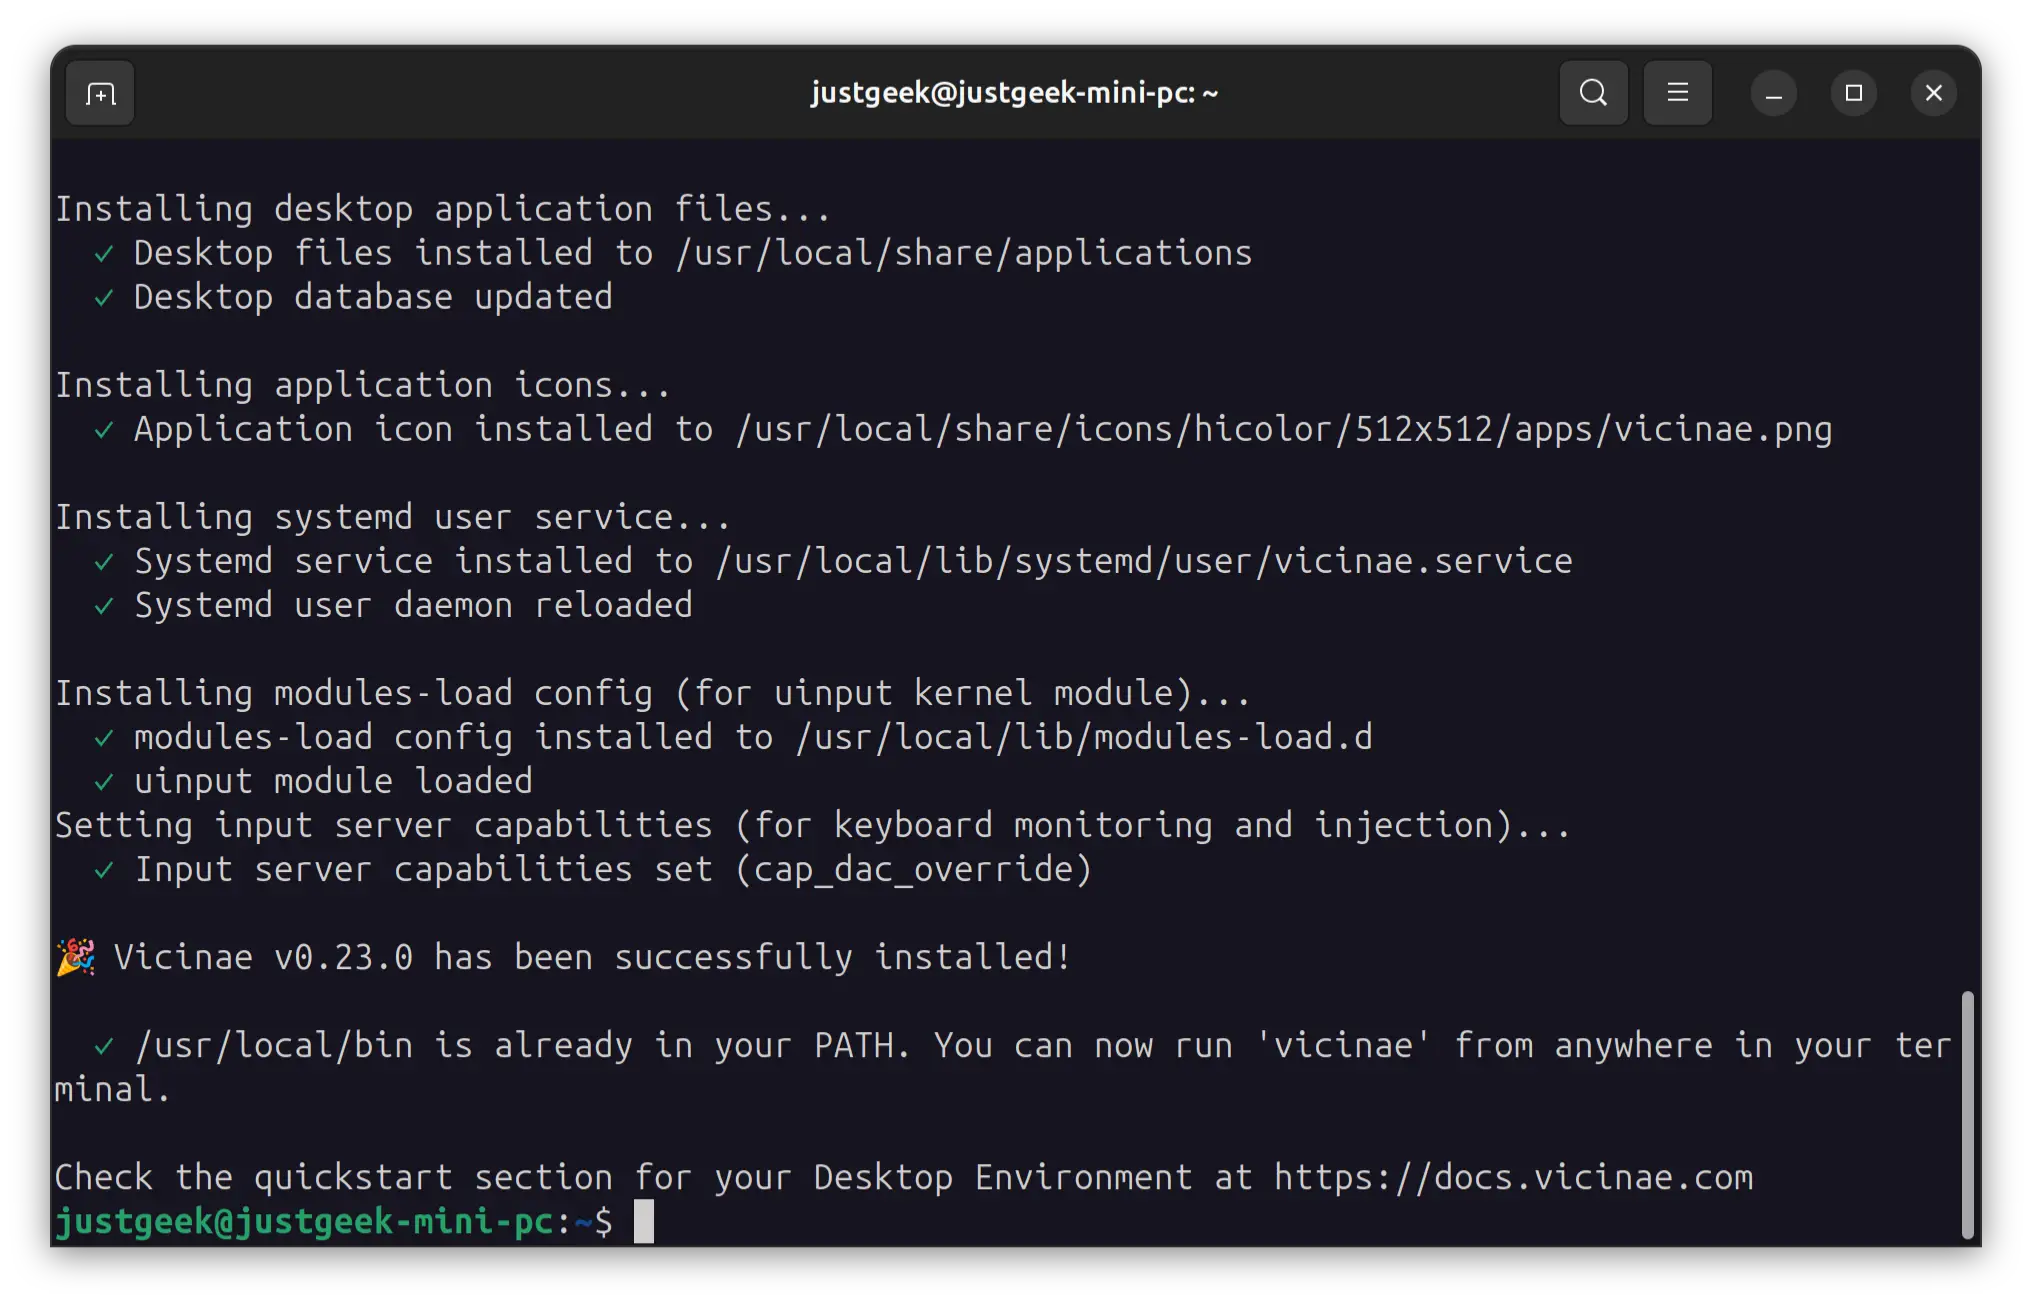The height and width of the screenshot is (1302, 2032).
Task: Click the terminal vertical scrollbar
Action: tap(1966, 1114)
